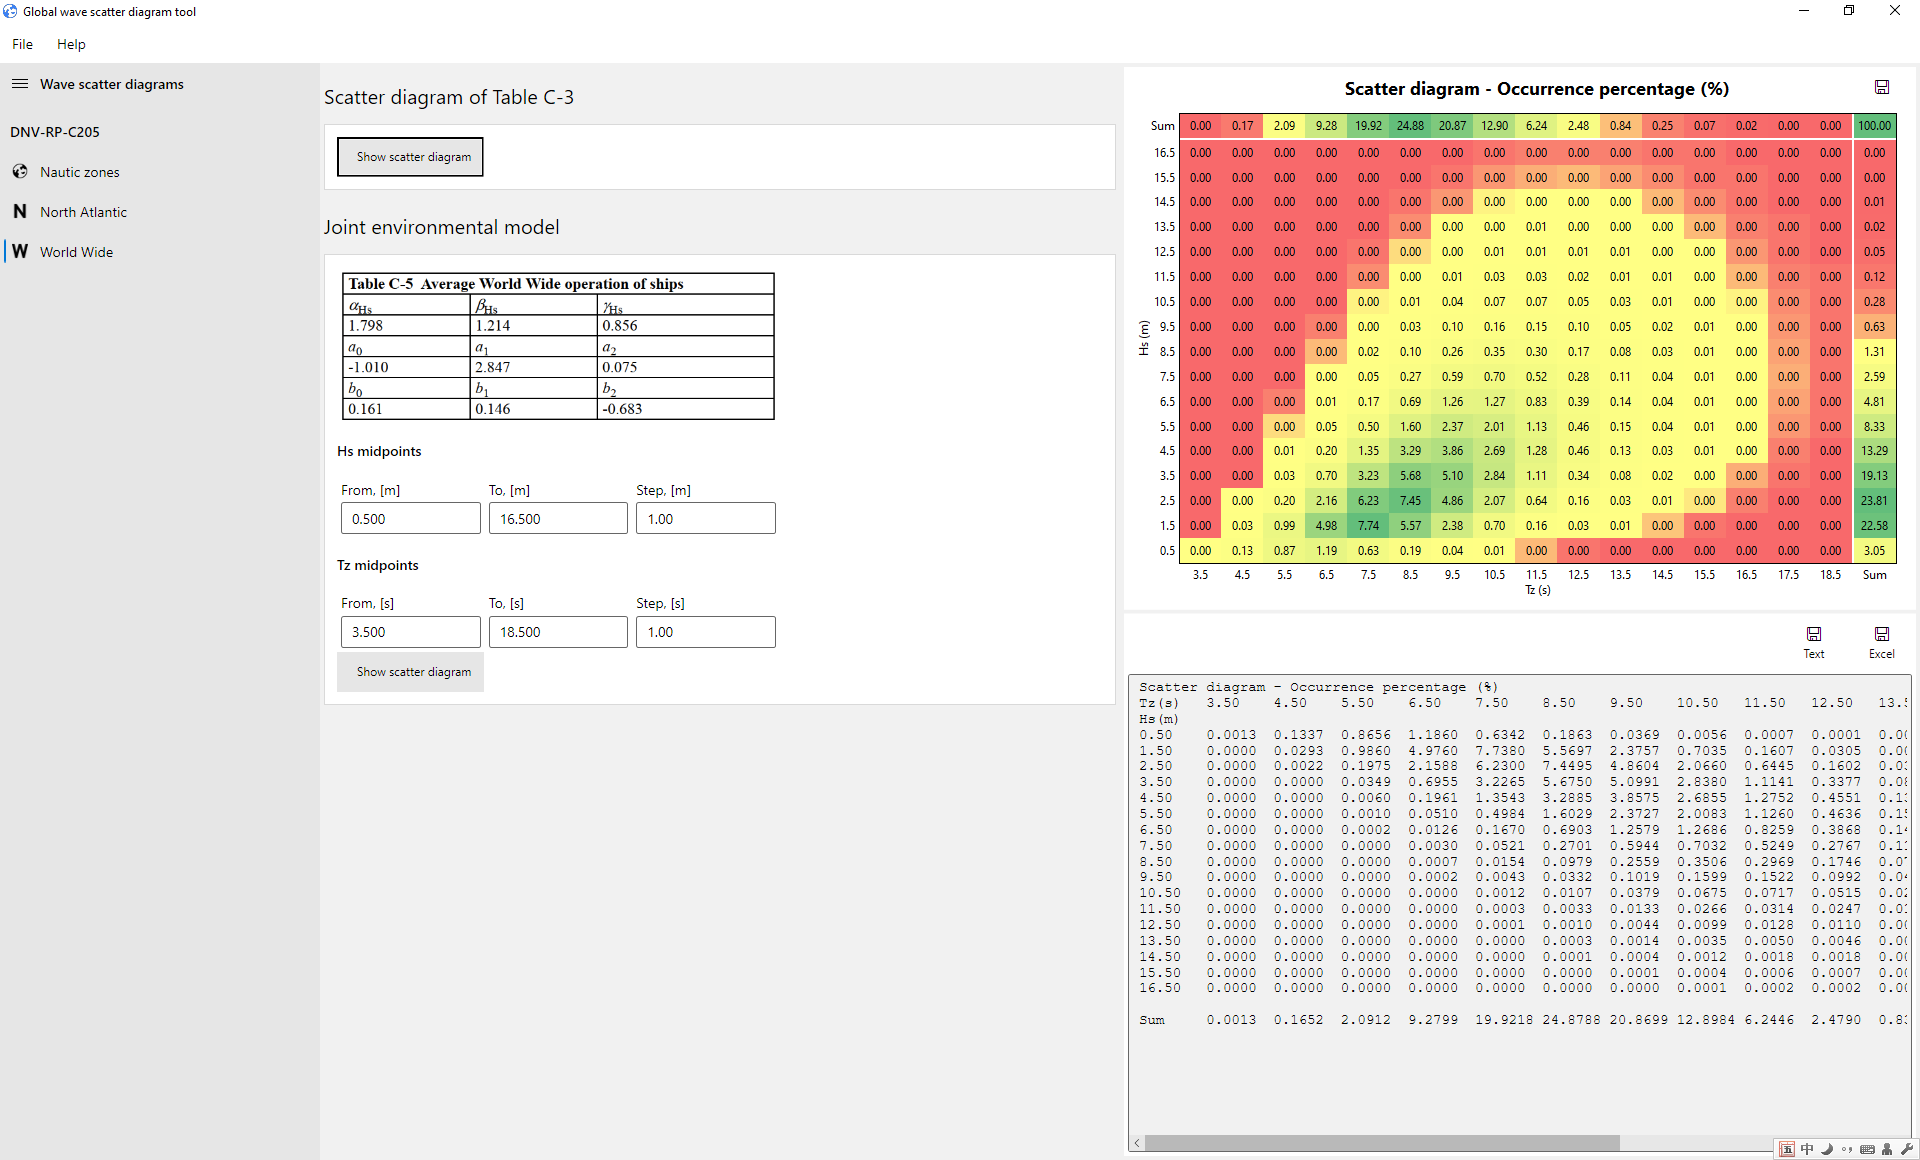Select World Wide W icon
The width and height of the screenshot is (1920, 1160).
(x=20, y=252)
